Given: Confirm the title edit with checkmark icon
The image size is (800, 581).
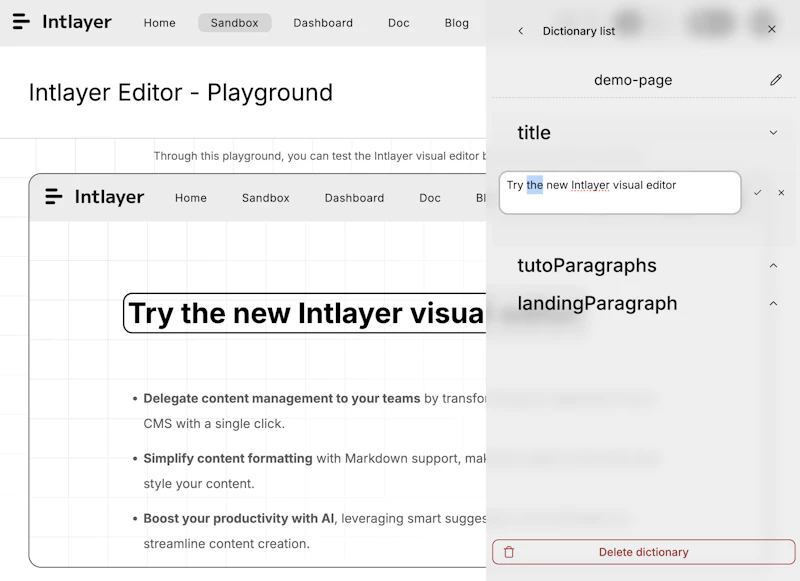Looking at the screenshot, I should [x=758, y=192].
